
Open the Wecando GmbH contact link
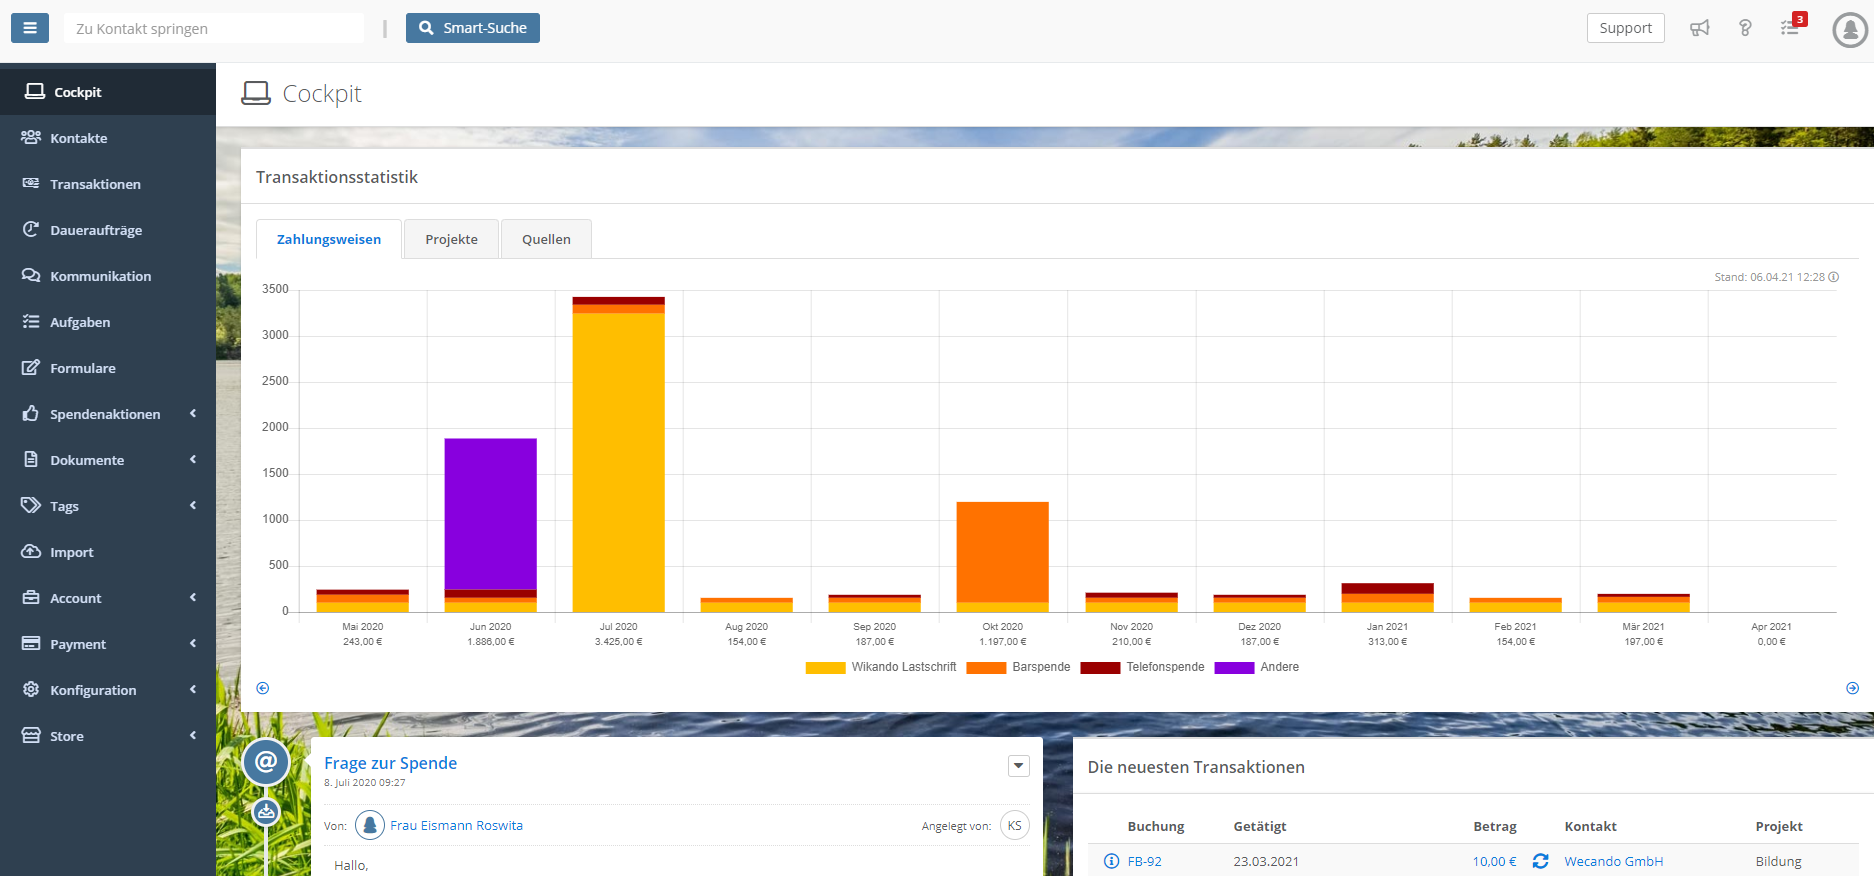(x=1613, y=861)
